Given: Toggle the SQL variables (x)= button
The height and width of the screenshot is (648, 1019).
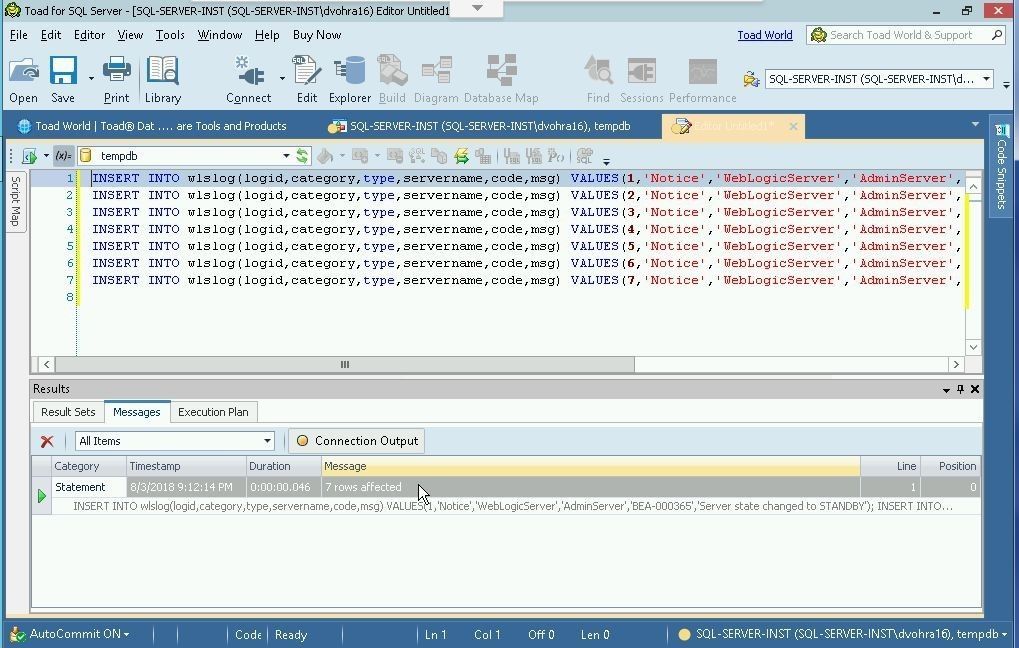Looking at the screenshot, I should [x=63, y=156].
